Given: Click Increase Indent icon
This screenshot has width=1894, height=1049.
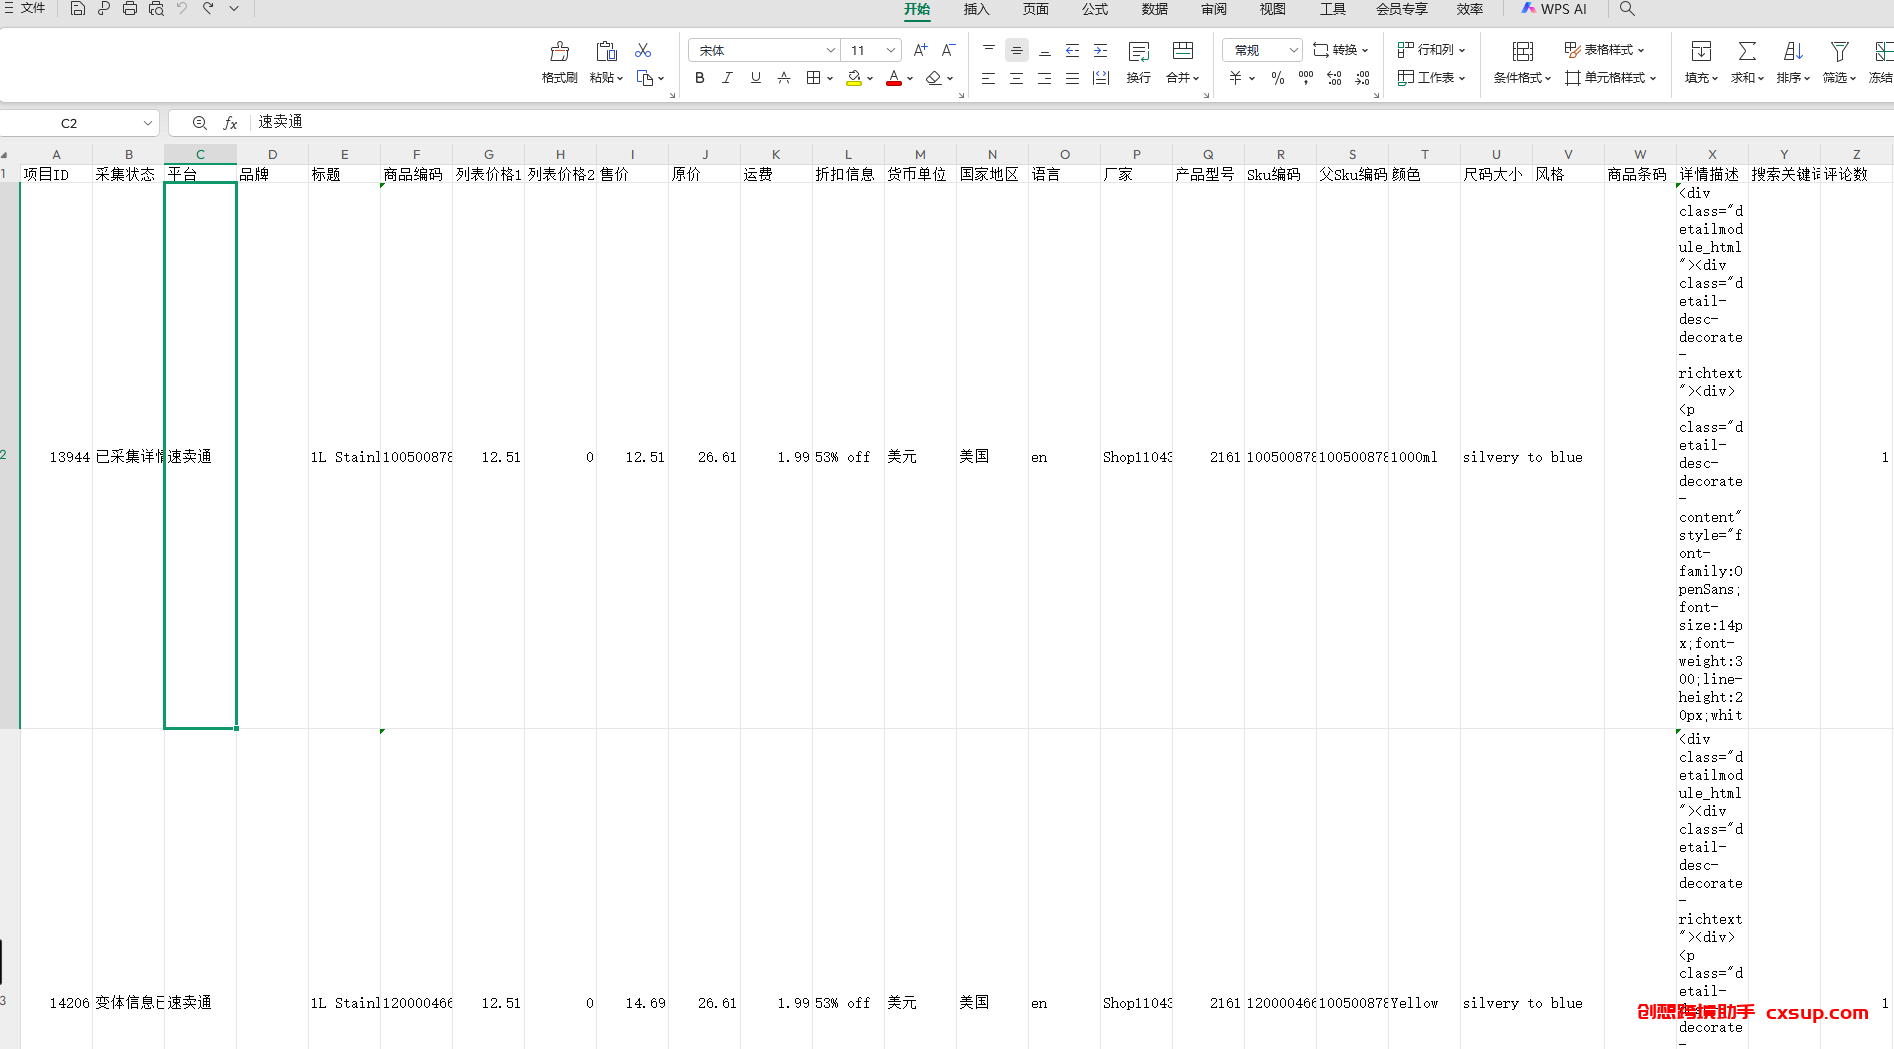Looking at the screenshot, I should 1100,50.
